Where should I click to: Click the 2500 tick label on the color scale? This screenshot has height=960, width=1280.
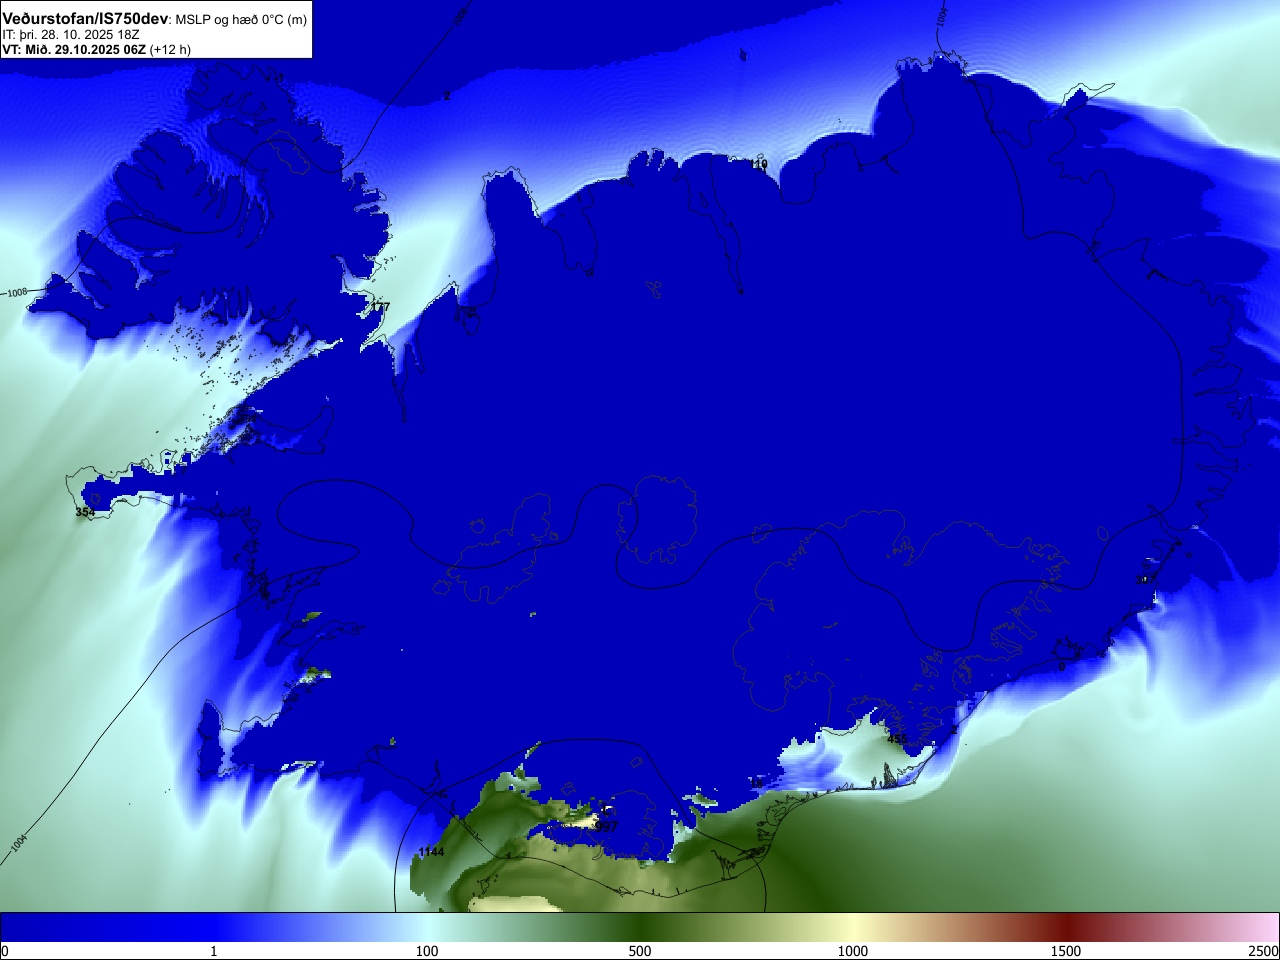(1263, 951)
